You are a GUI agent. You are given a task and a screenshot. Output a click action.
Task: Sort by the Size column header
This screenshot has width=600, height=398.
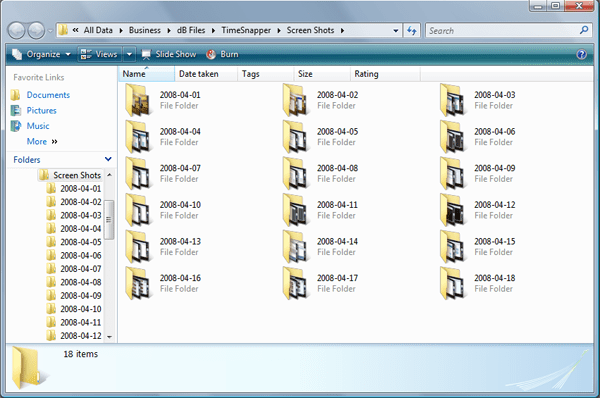(x=322, y=74)
